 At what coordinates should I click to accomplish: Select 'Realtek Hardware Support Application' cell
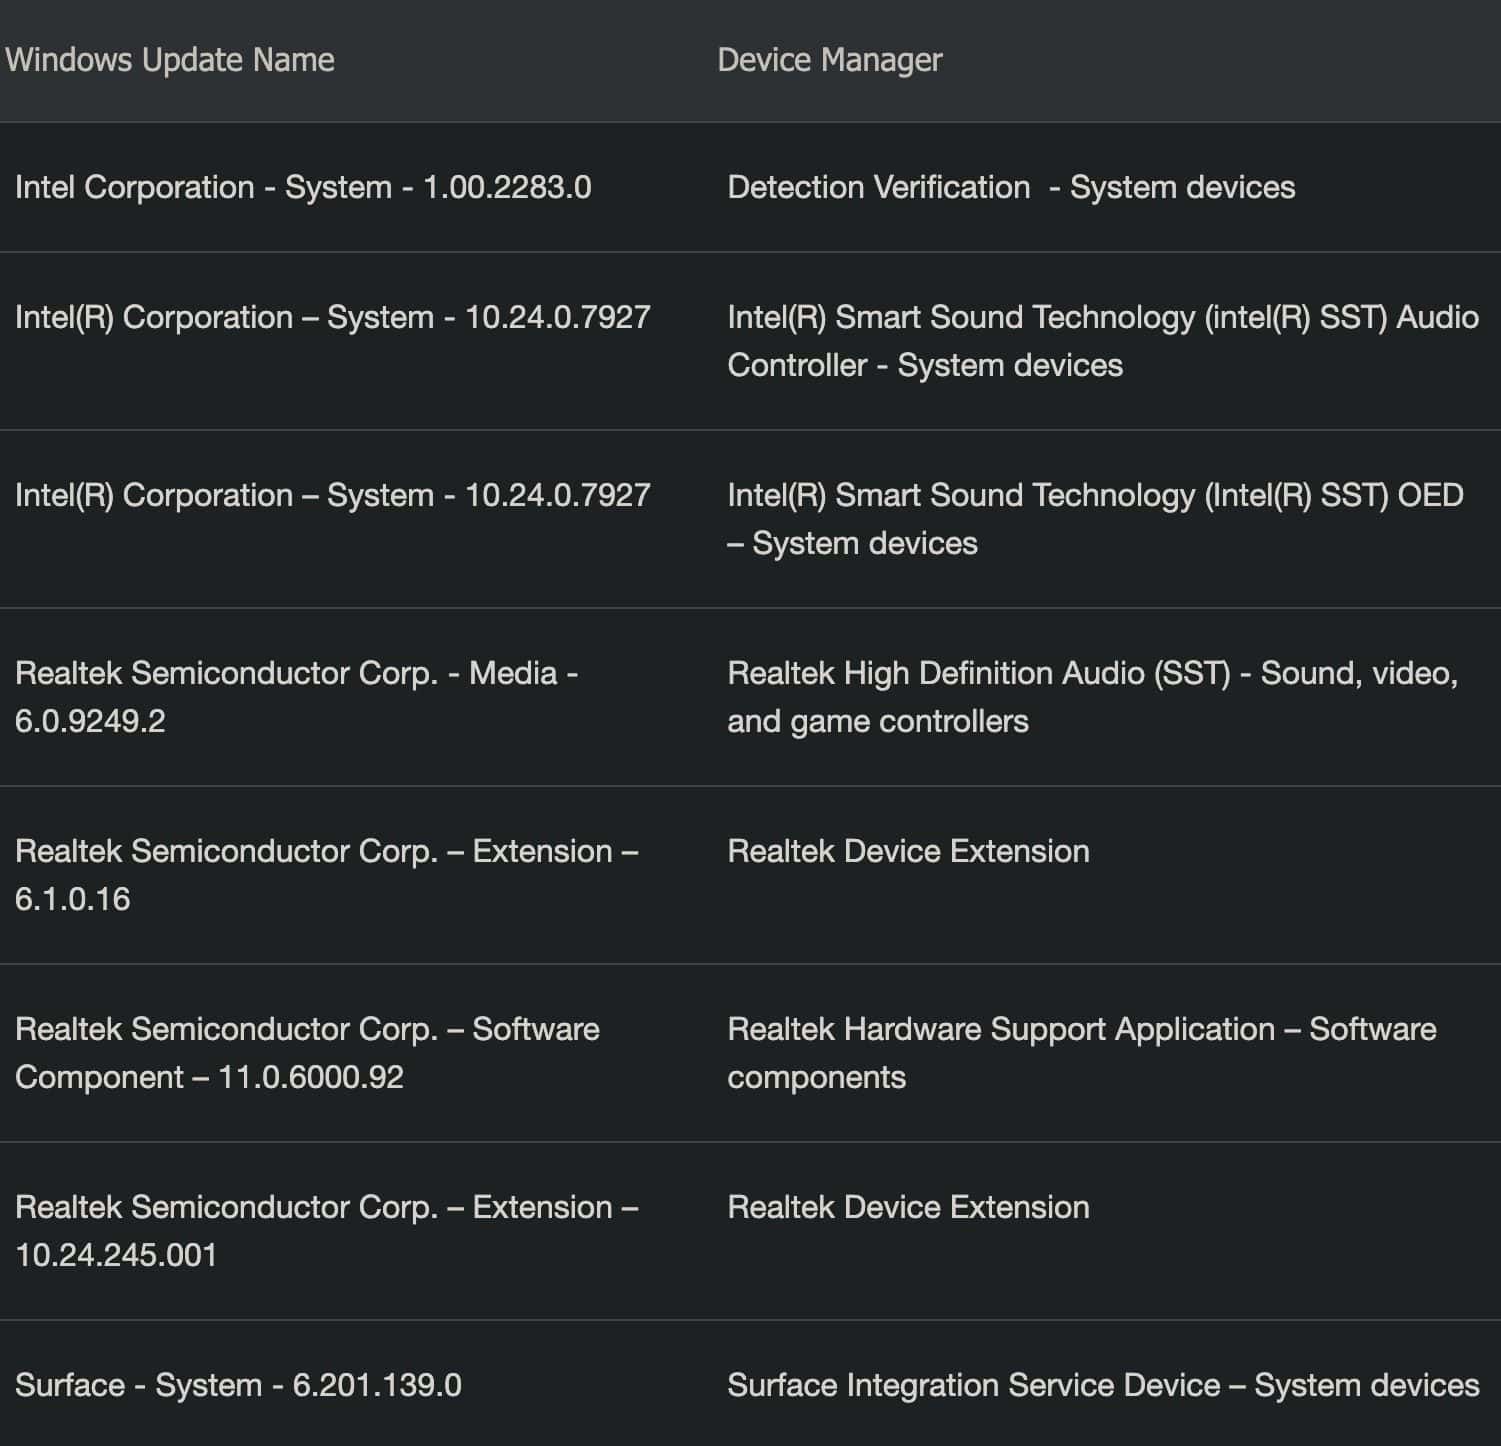pos(1082,1053)
